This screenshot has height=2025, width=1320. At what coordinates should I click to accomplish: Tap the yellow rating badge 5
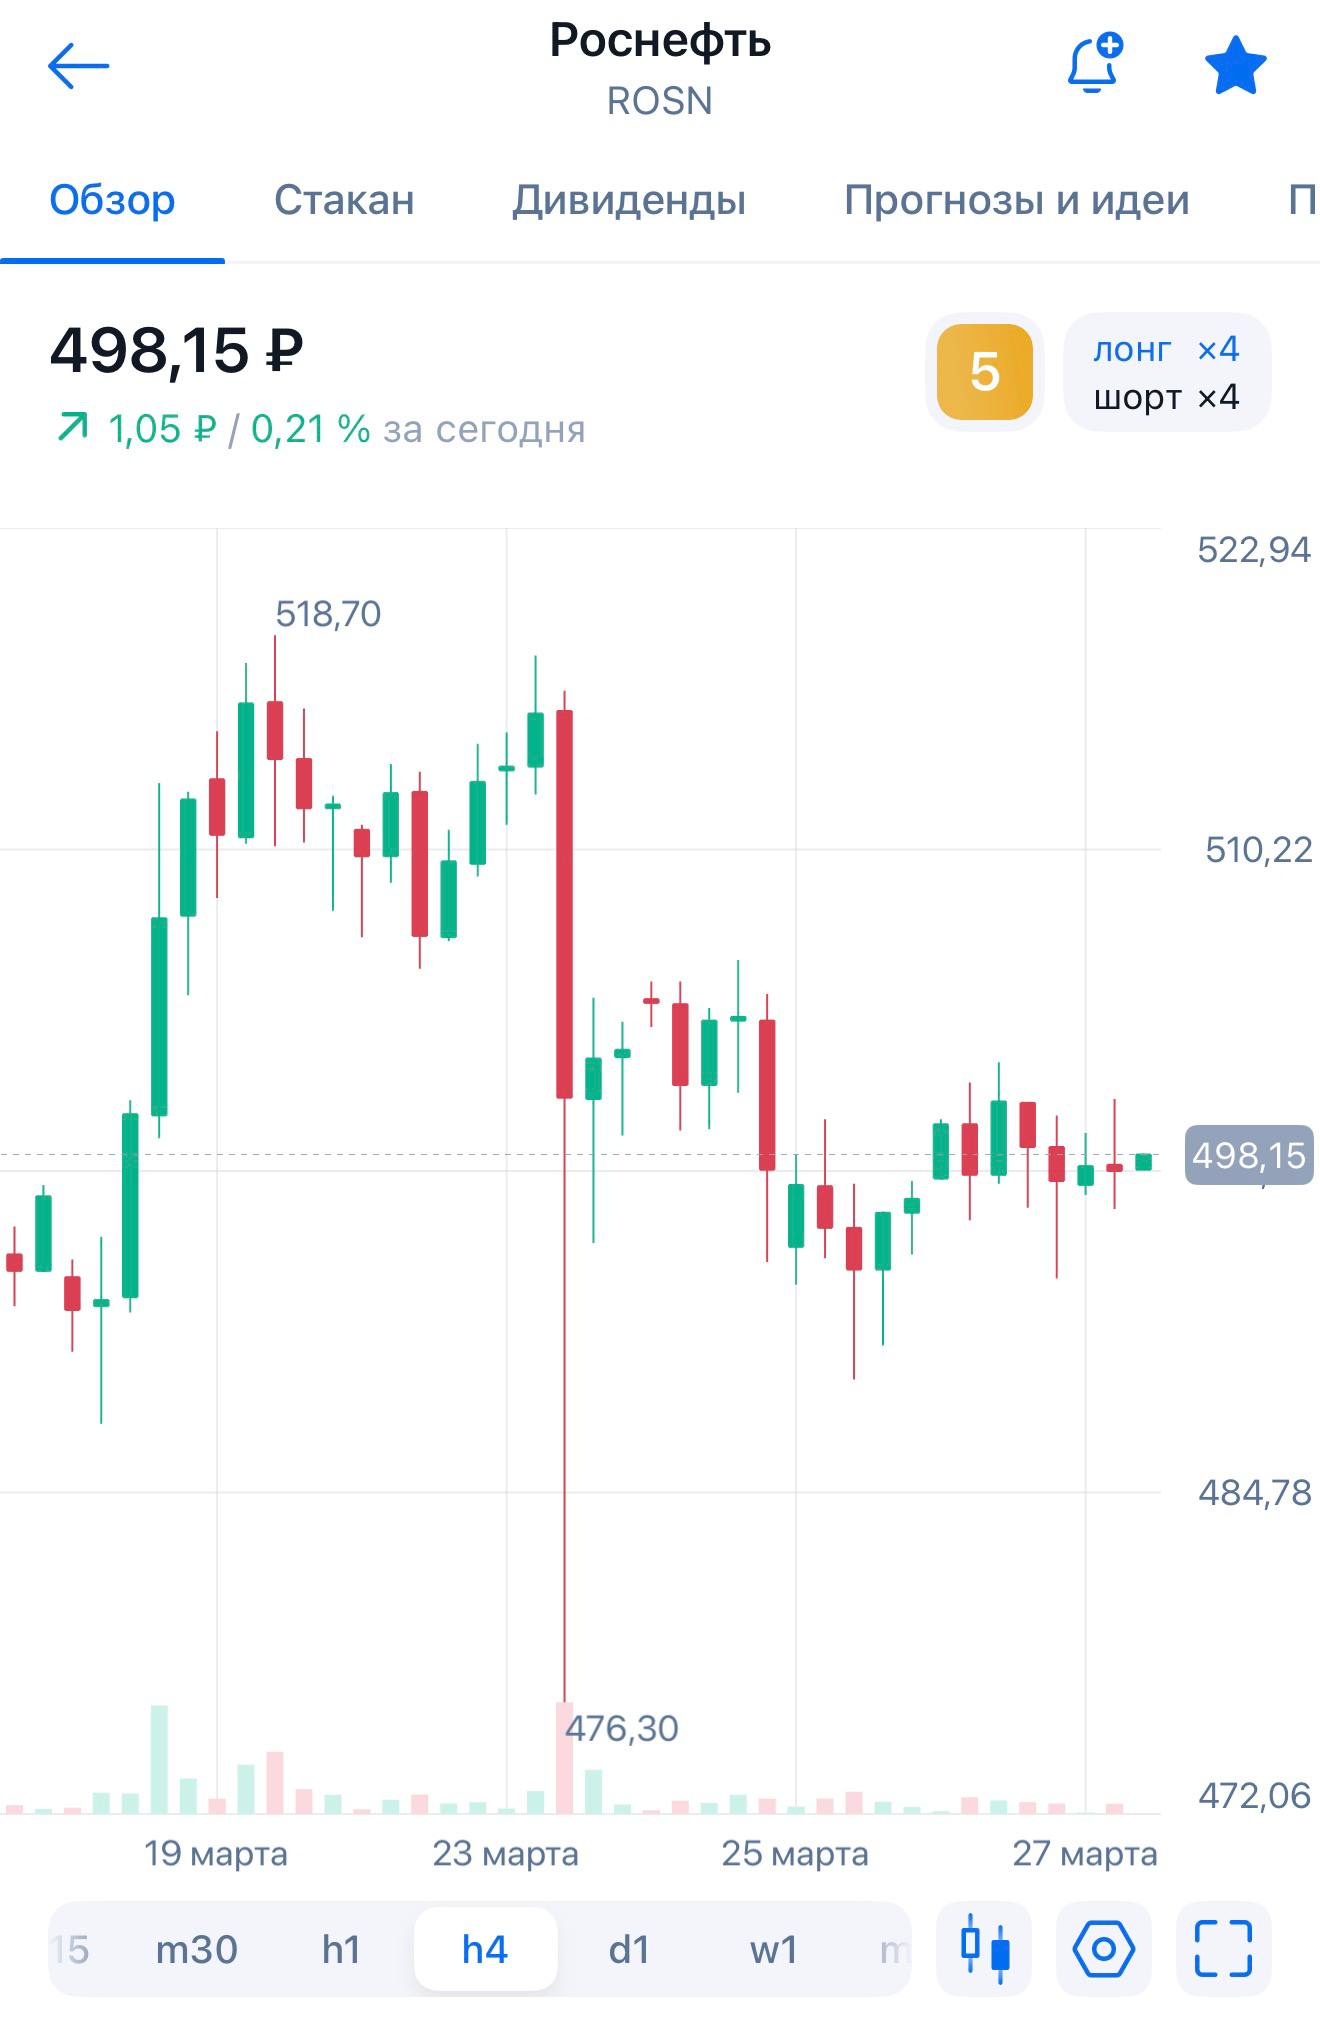(984, 372)
